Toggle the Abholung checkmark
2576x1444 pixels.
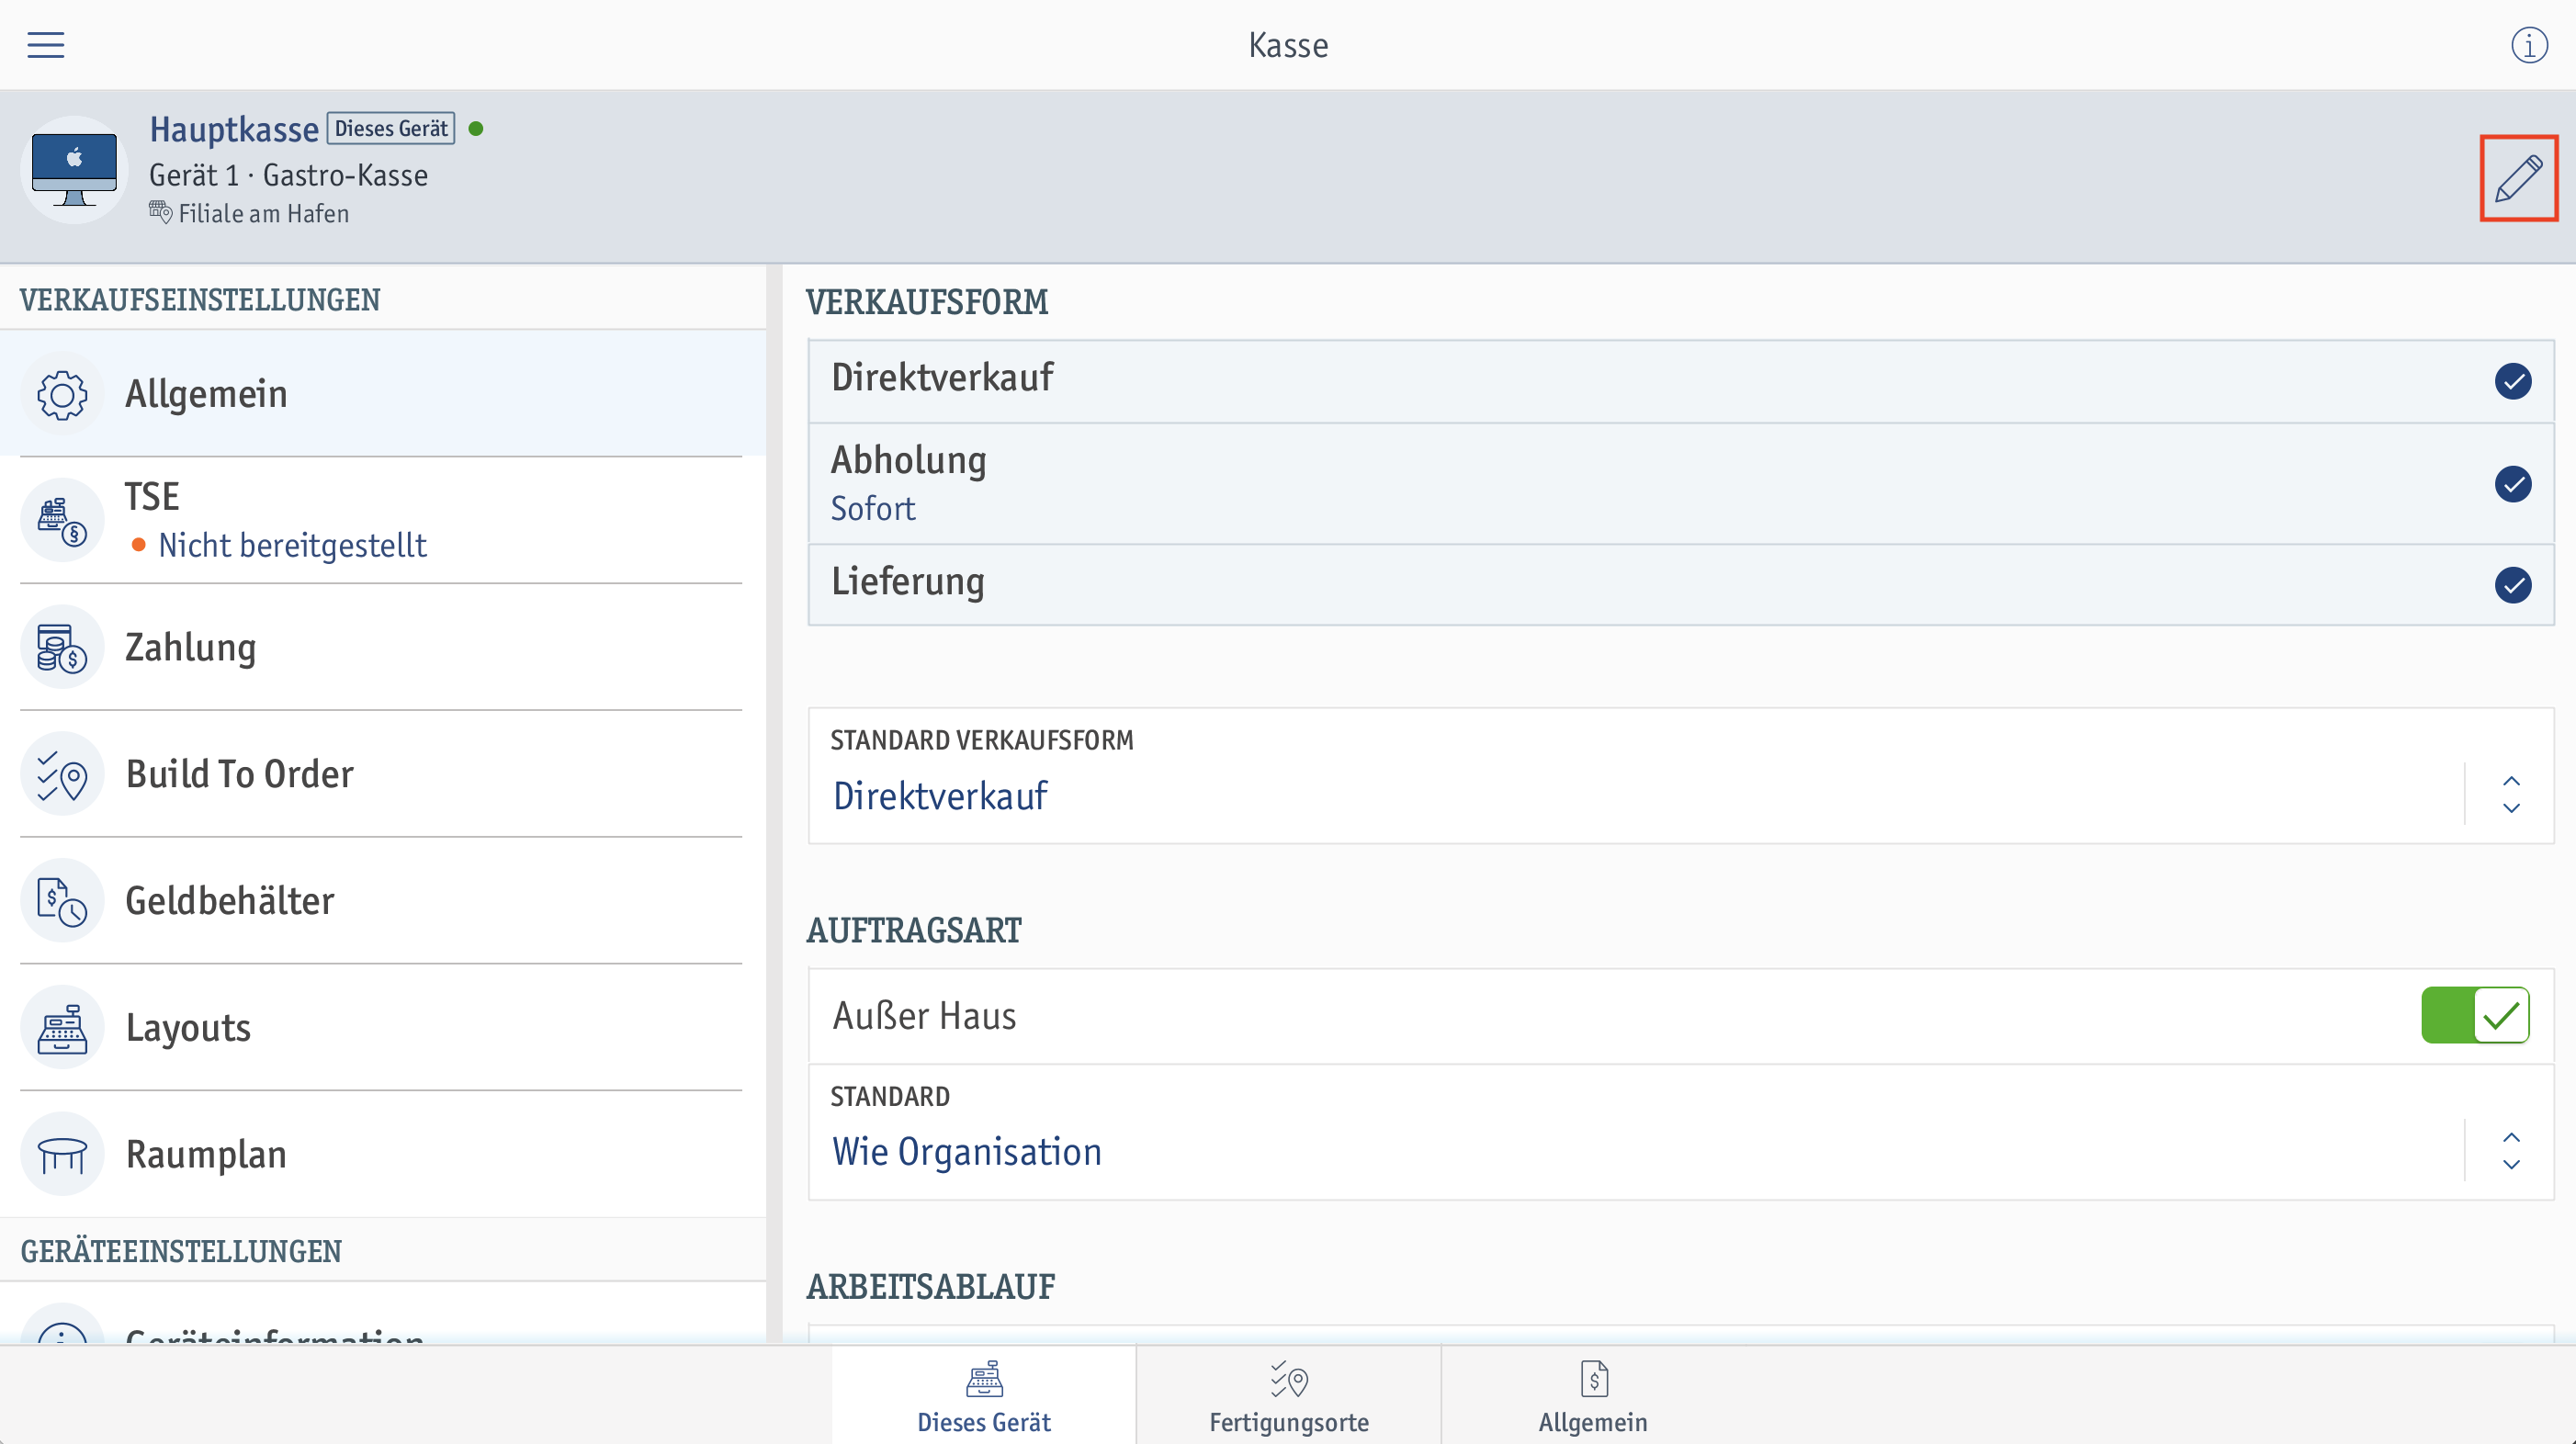pos(2512,484)
